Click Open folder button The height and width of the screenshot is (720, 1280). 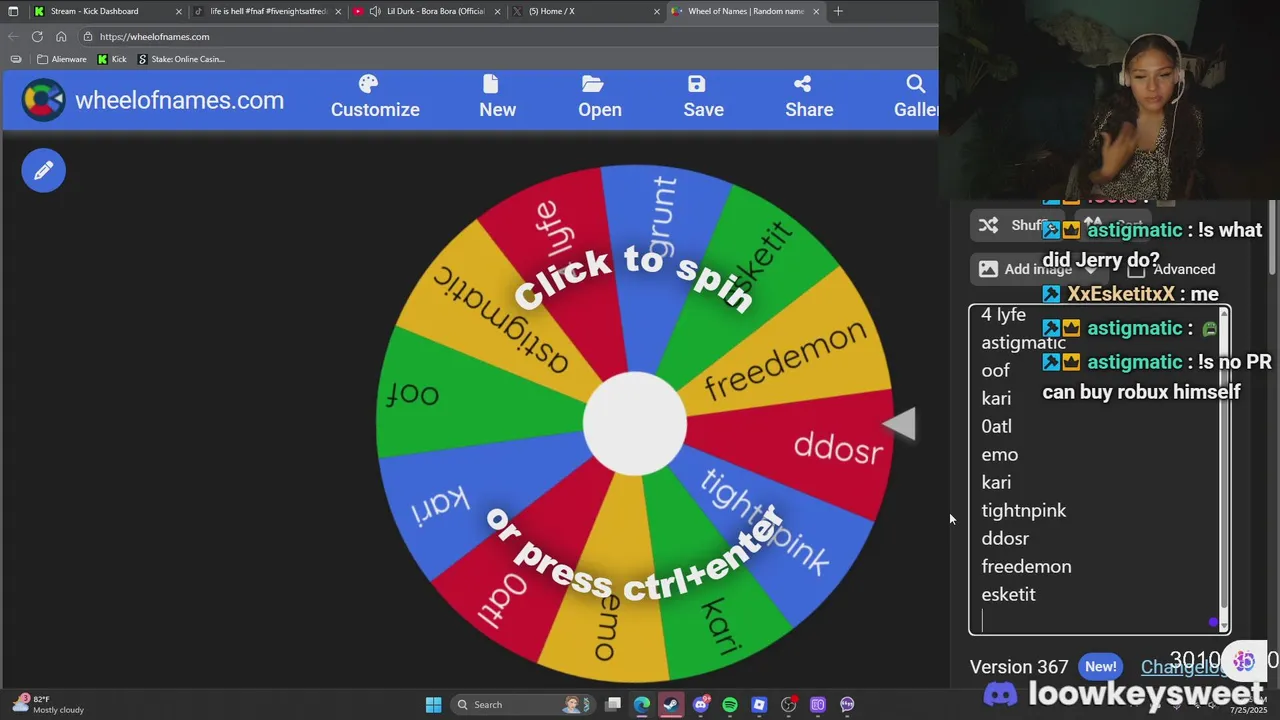click(600, 97)
